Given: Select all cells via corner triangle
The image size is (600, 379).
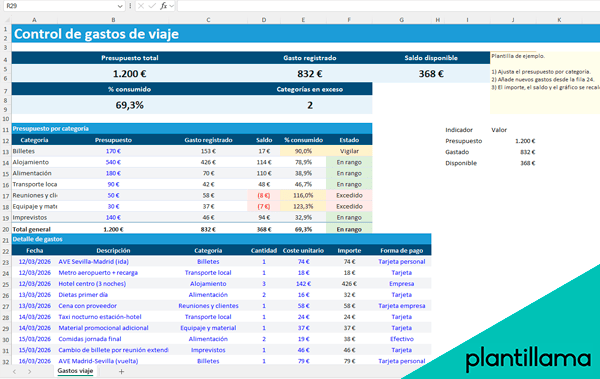Looking at the screenshot, I should click(7, 20).
